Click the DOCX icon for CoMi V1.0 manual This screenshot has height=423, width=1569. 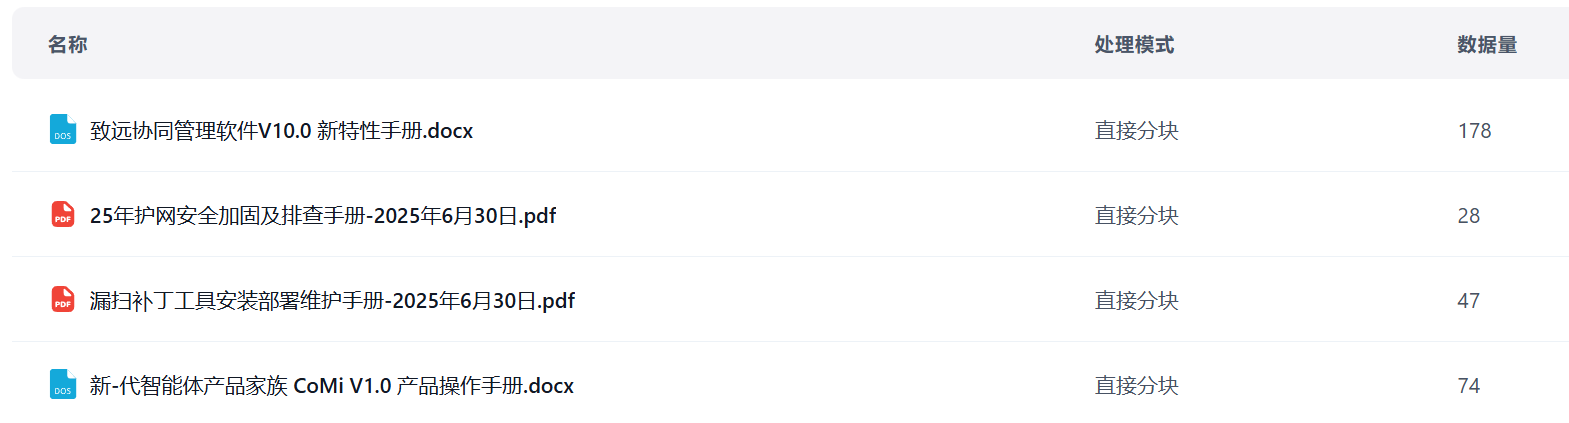[x=62, y=385]
